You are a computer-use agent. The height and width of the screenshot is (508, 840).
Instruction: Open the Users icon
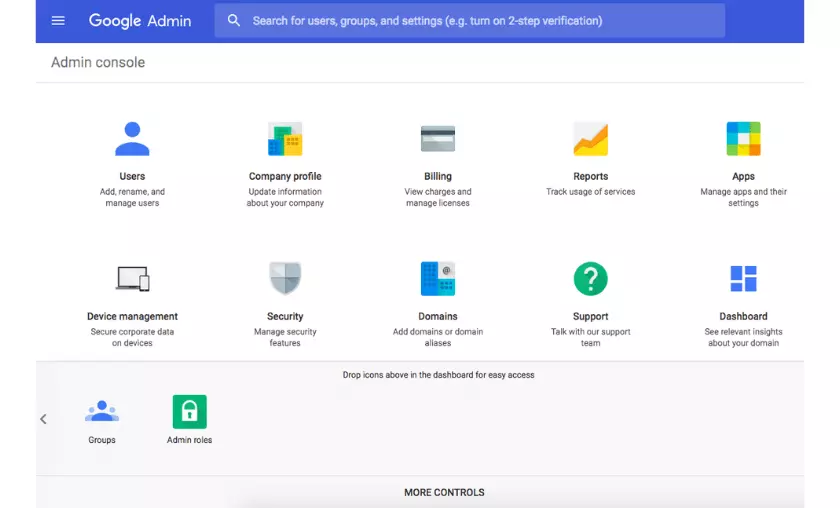click(132, 139)
